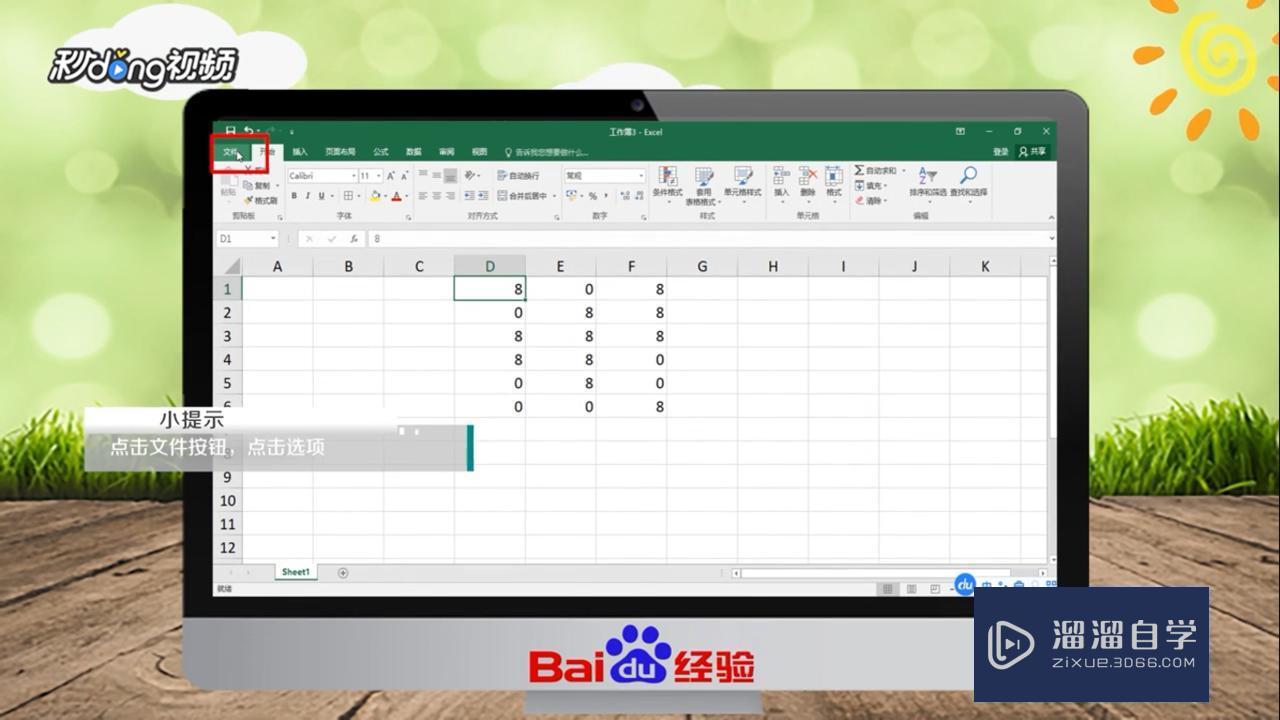Click the Save icon in quick access toolbar
This screenshot has width=1280, height=720.
(230, 131)
